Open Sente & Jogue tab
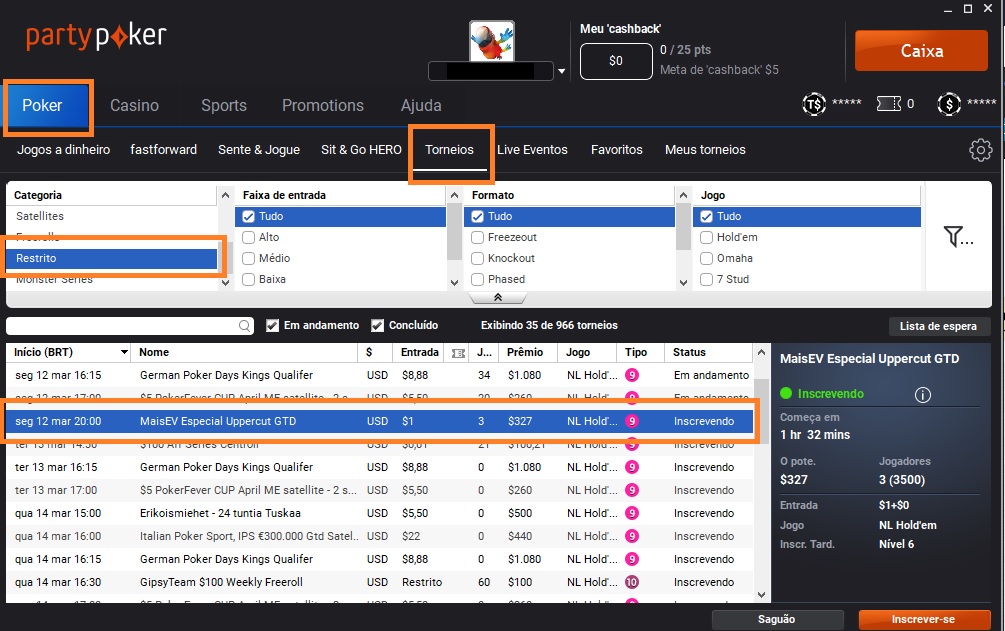Viewport: 1005px width, 631px height. 259,149
